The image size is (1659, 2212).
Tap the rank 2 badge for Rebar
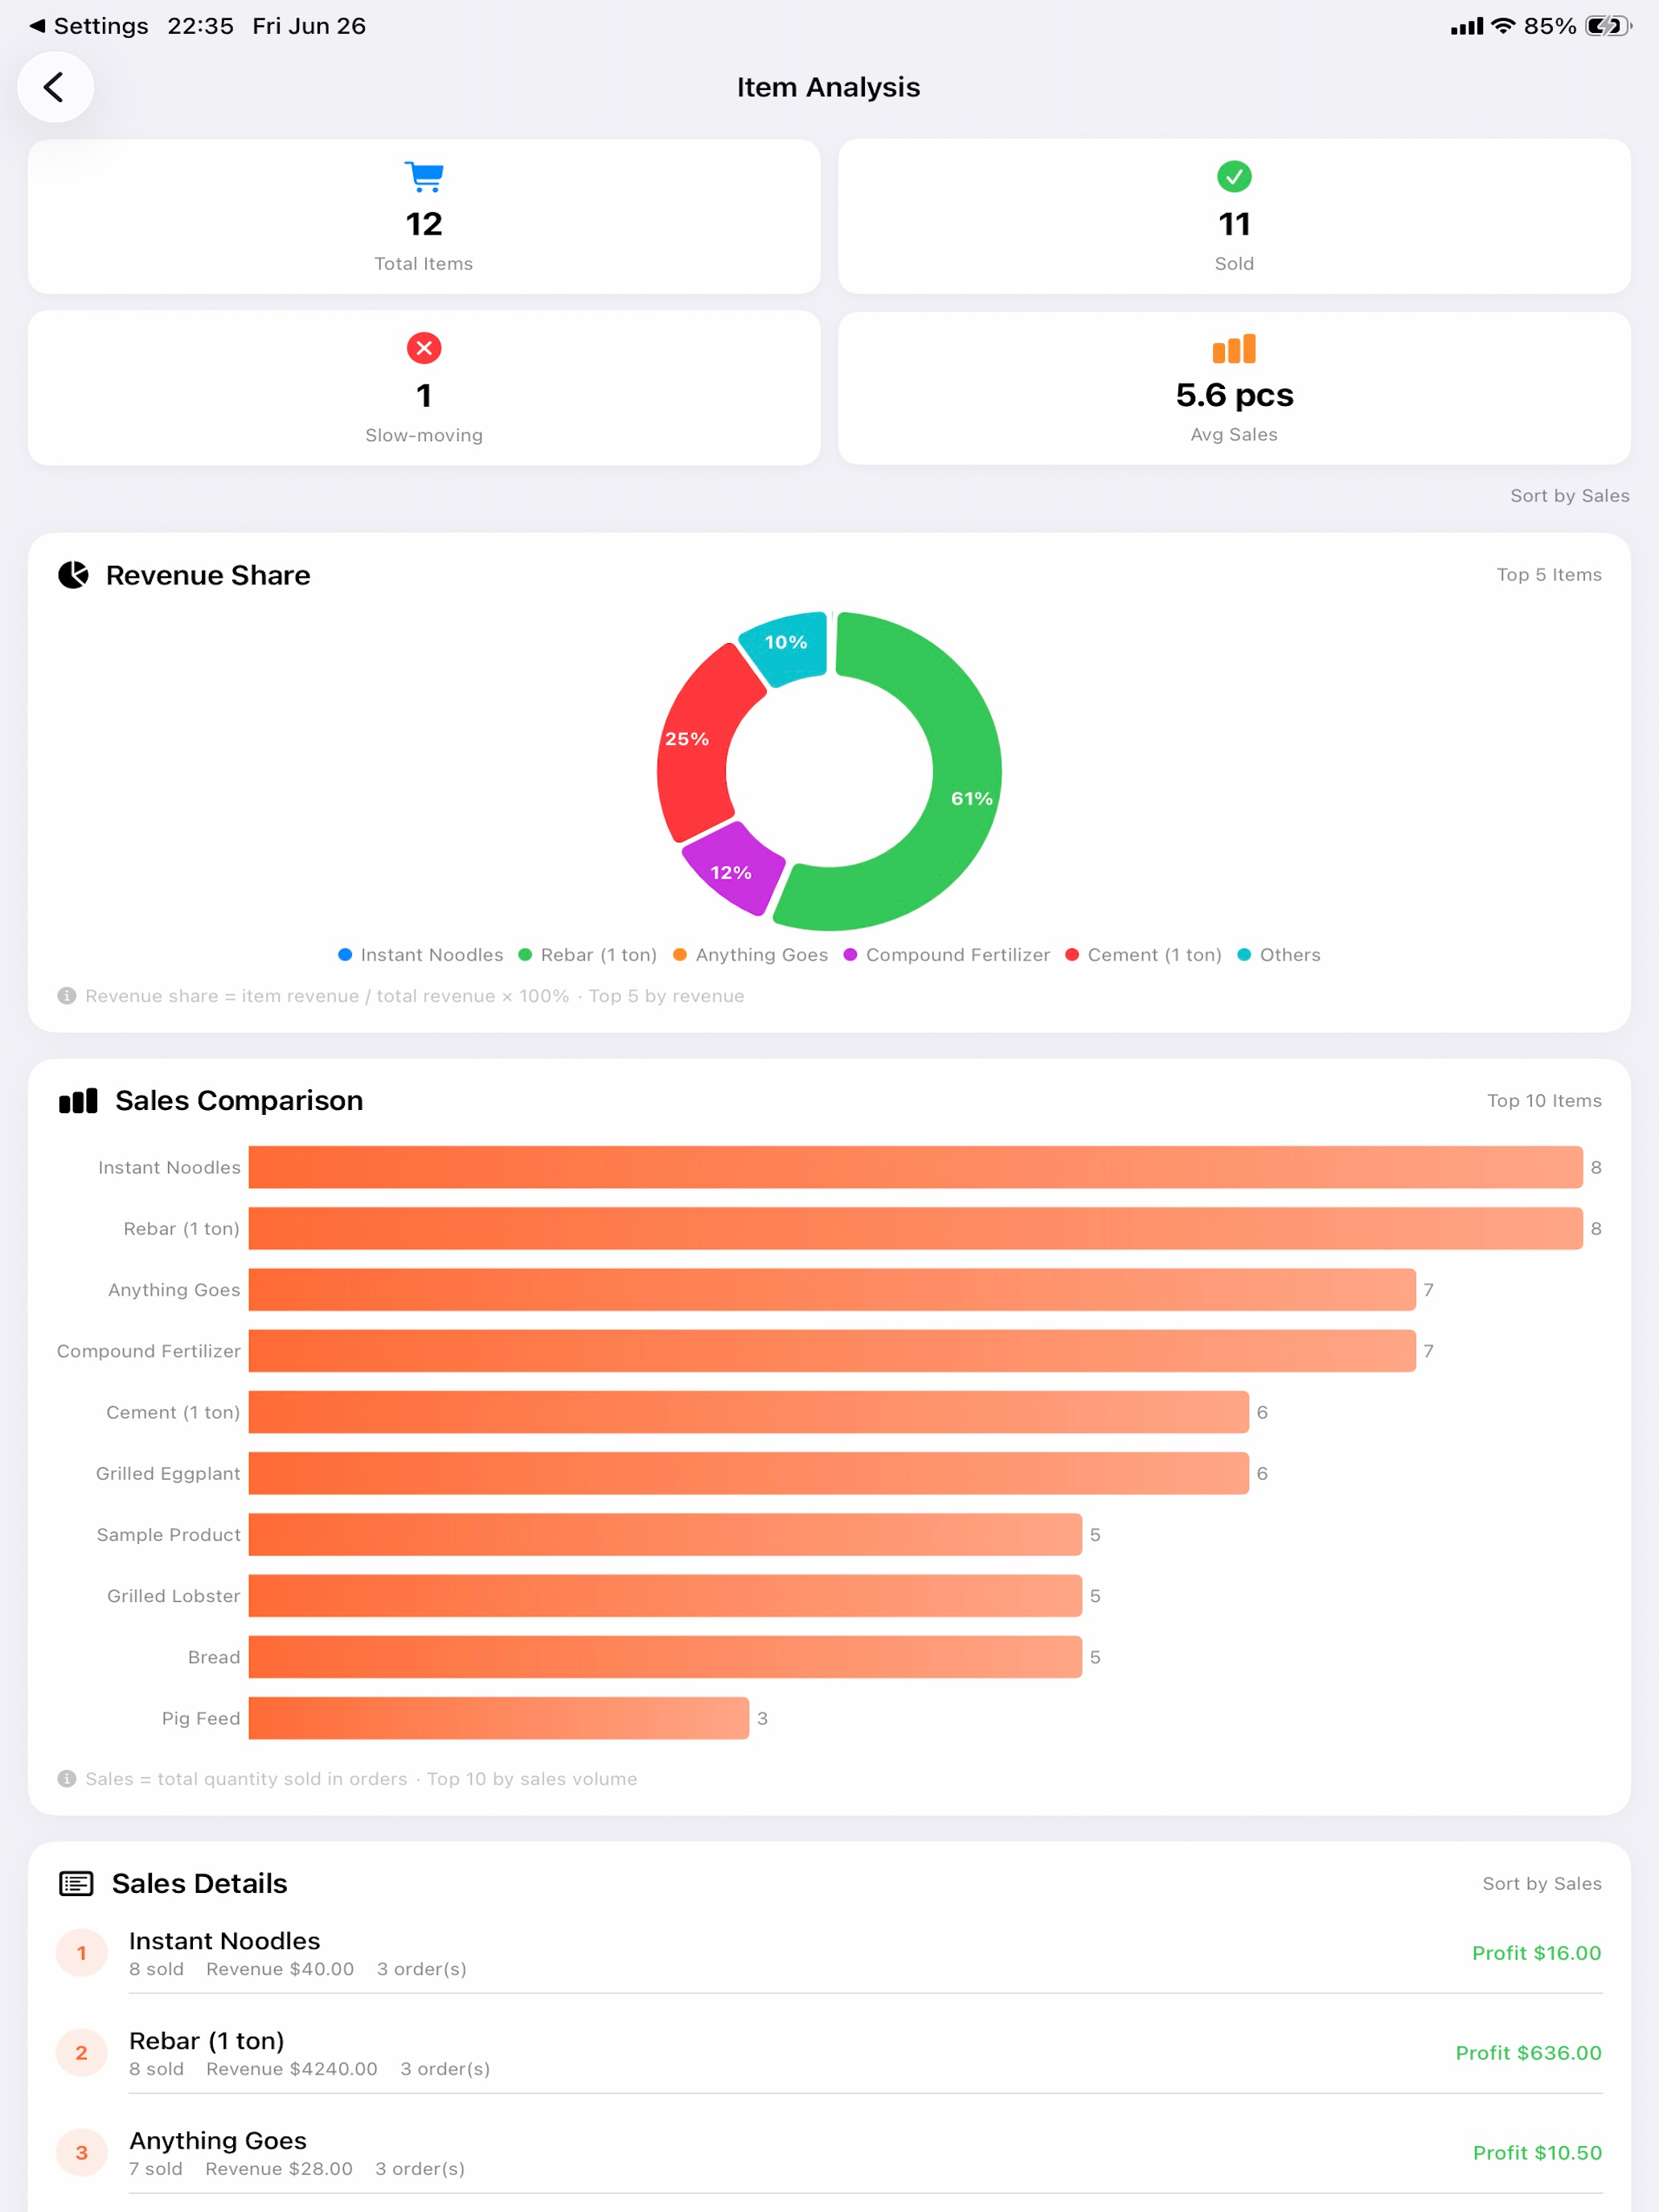point(82,2053)
